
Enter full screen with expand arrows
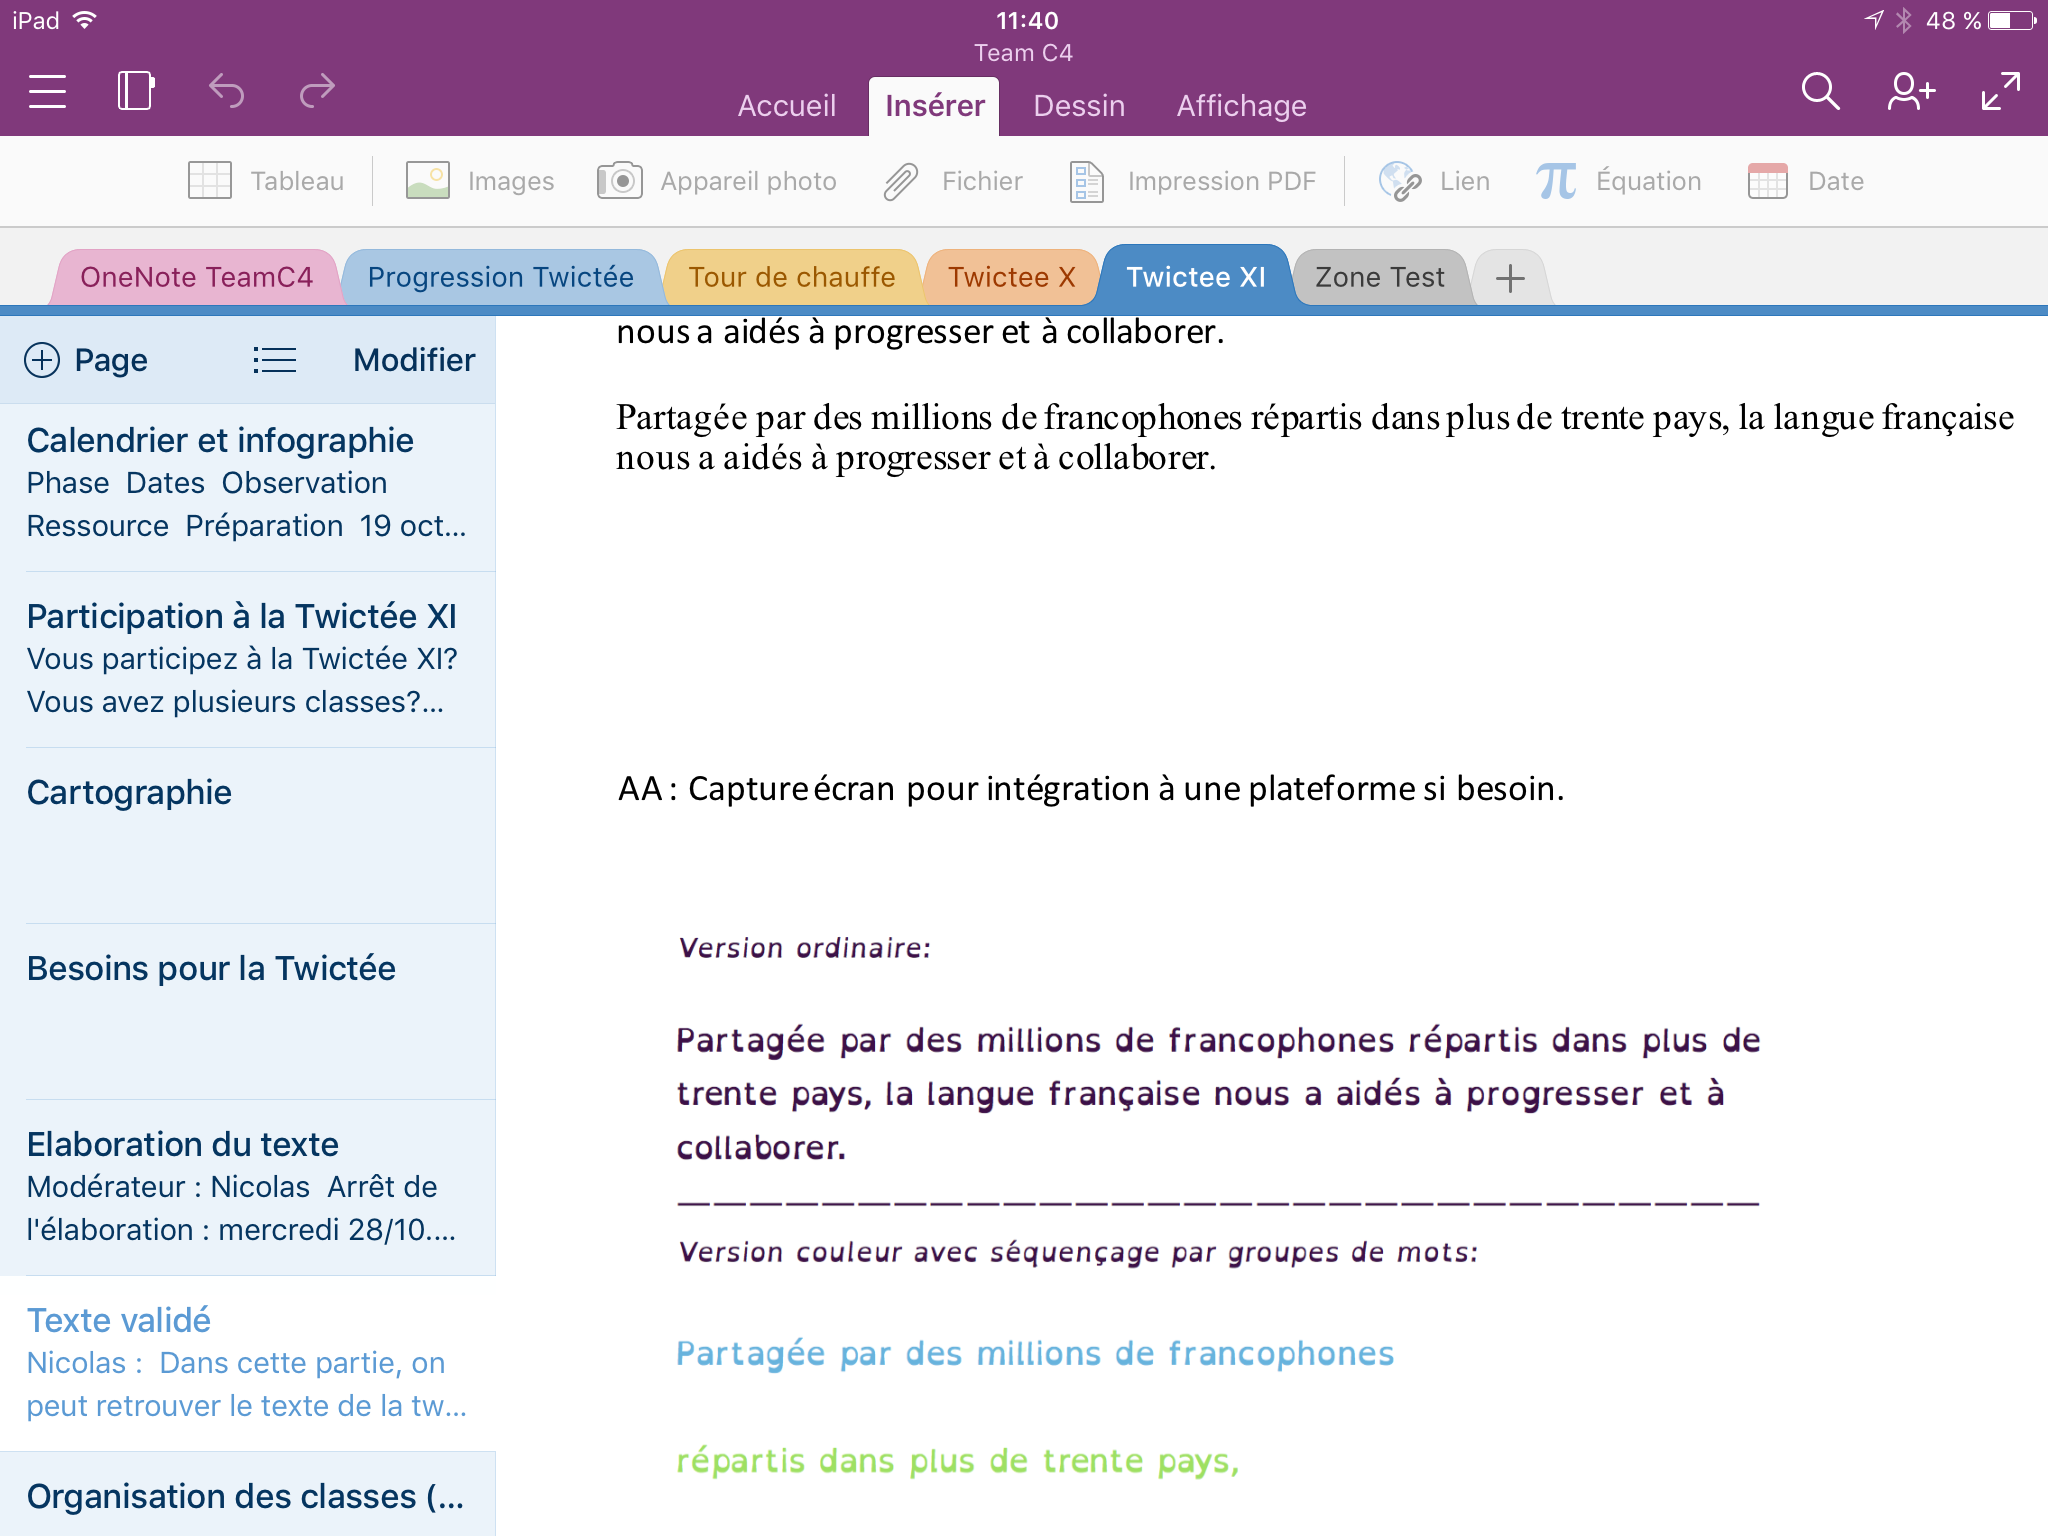click(x=2000, y=91)
